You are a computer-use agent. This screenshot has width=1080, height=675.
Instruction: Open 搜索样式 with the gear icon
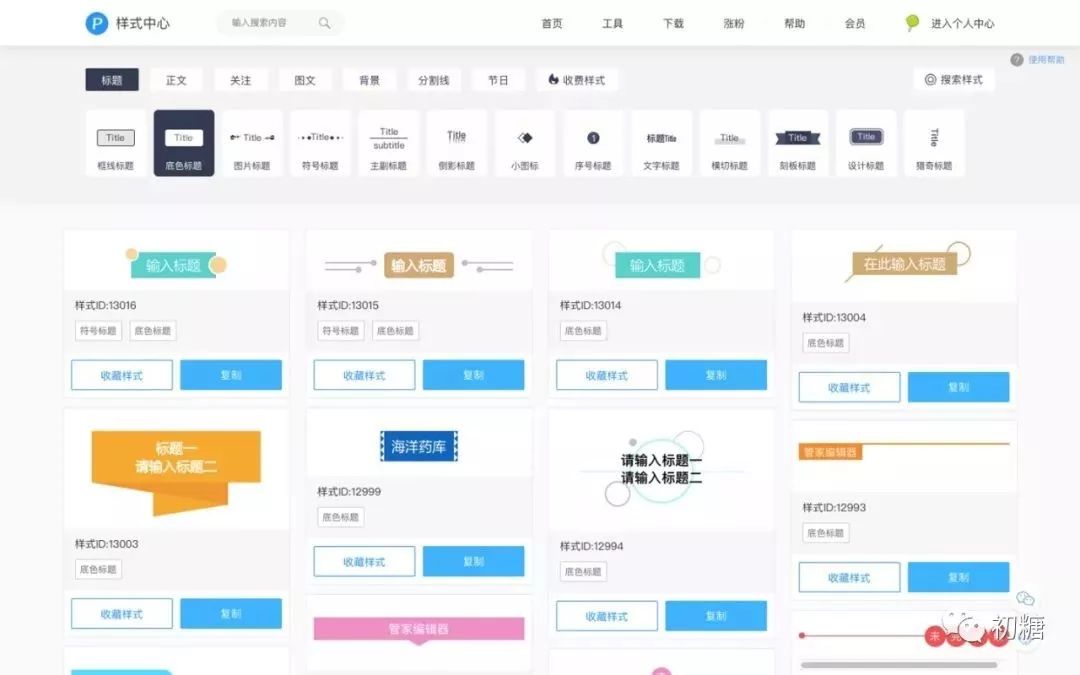tap(953, 79)
